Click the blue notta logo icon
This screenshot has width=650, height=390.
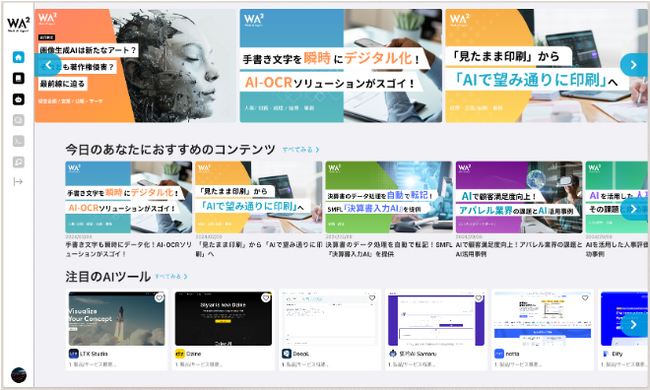[x=499, y=354]
